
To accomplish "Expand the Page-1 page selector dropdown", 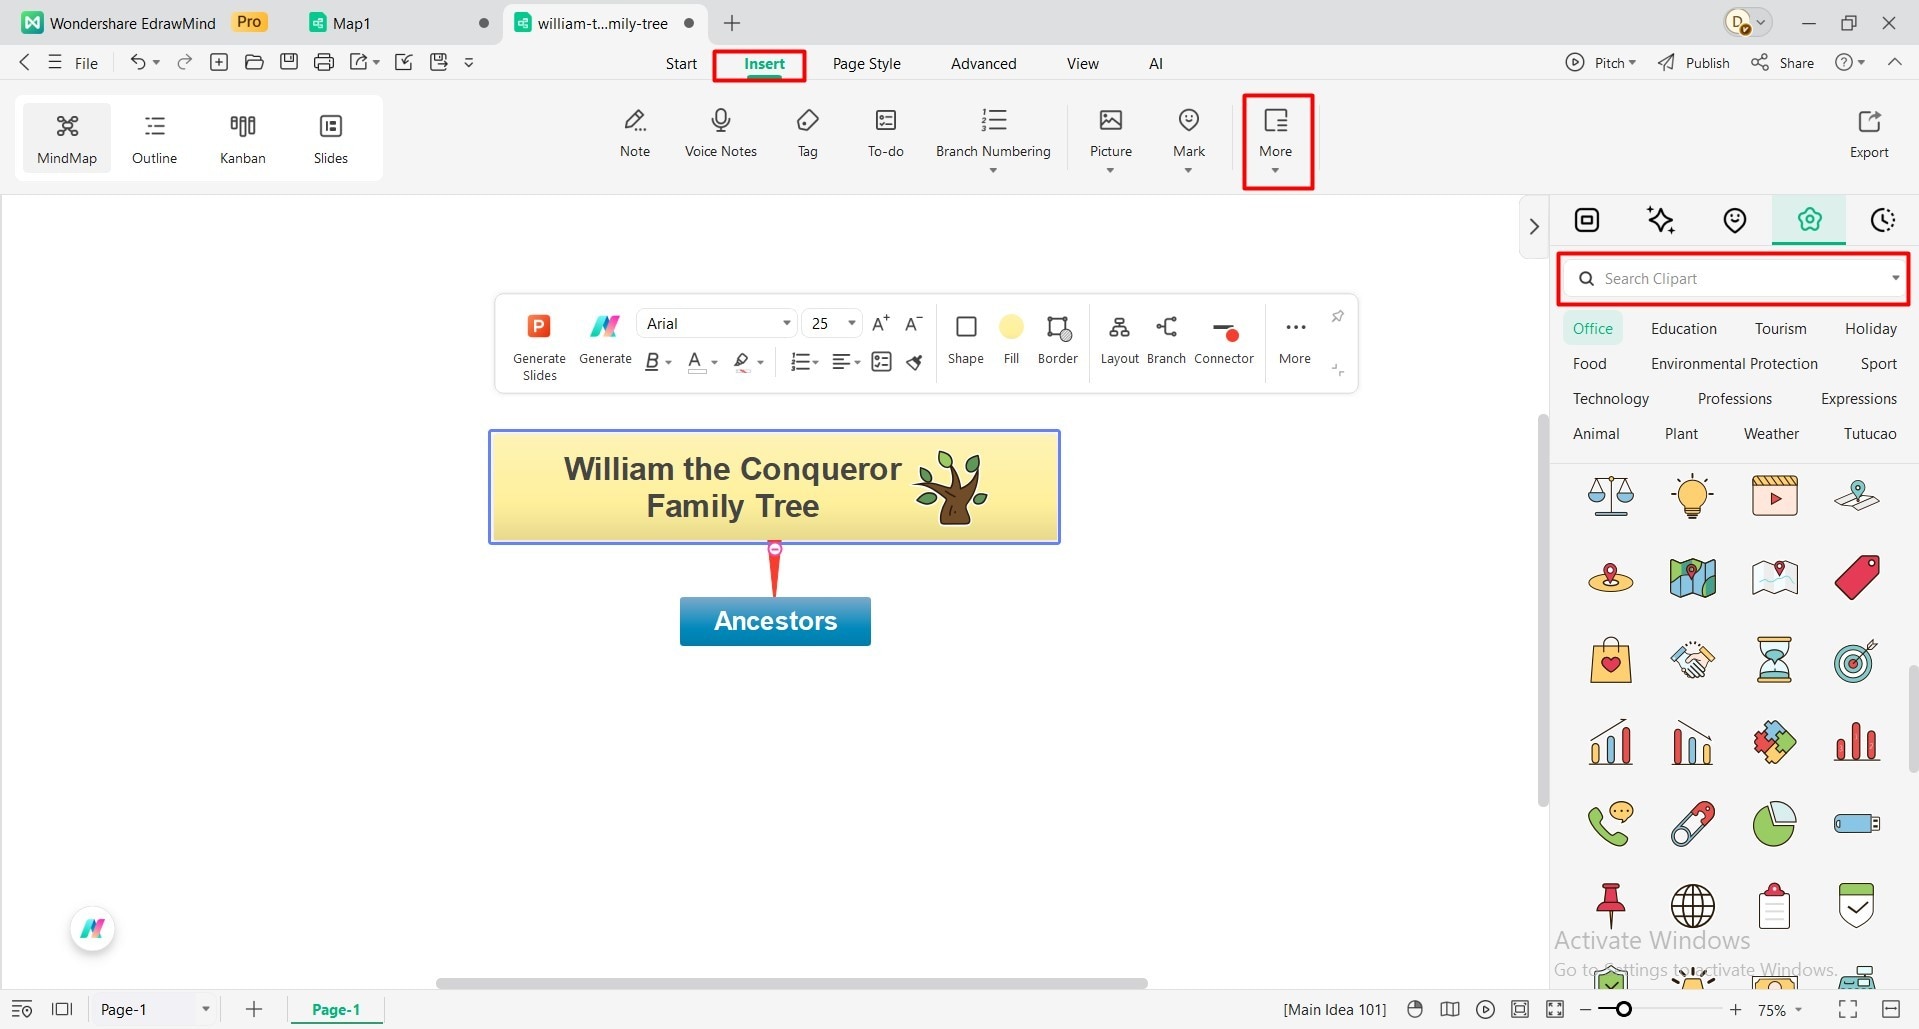I will tap(206, 1009).
